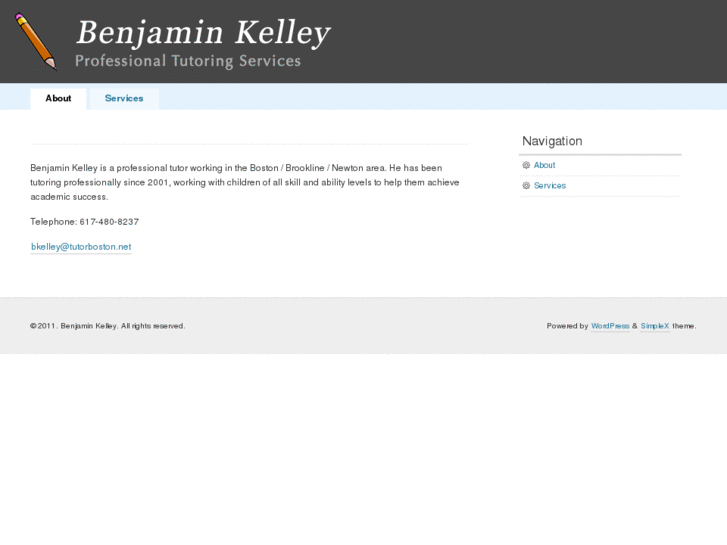
Task: Click the bkelley@tutorboston.net email link
Action: 81,246
